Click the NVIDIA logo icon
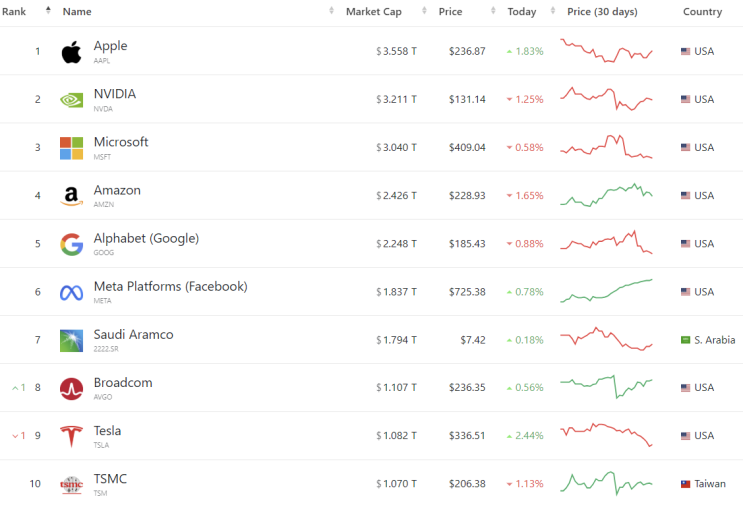This screenshot has width=743, height=507. coord(71,100)
